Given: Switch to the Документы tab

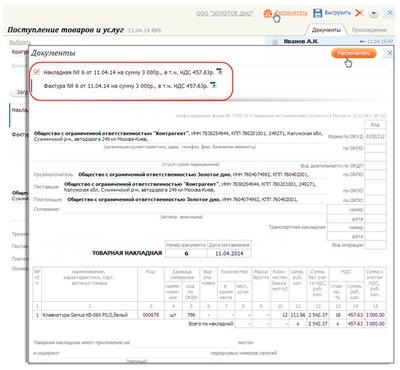Looking at the screenshot, I should (326, 30).
